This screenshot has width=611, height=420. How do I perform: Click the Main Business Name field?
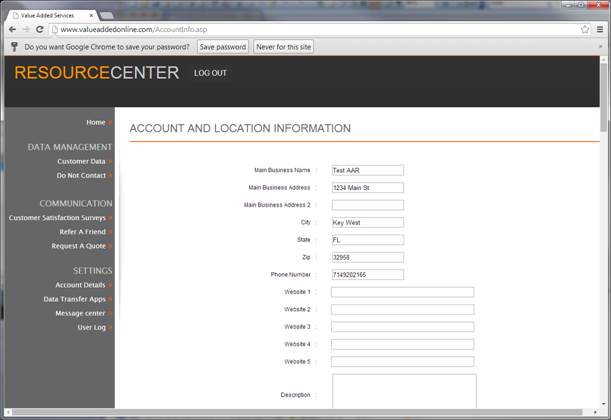[367, 170]
